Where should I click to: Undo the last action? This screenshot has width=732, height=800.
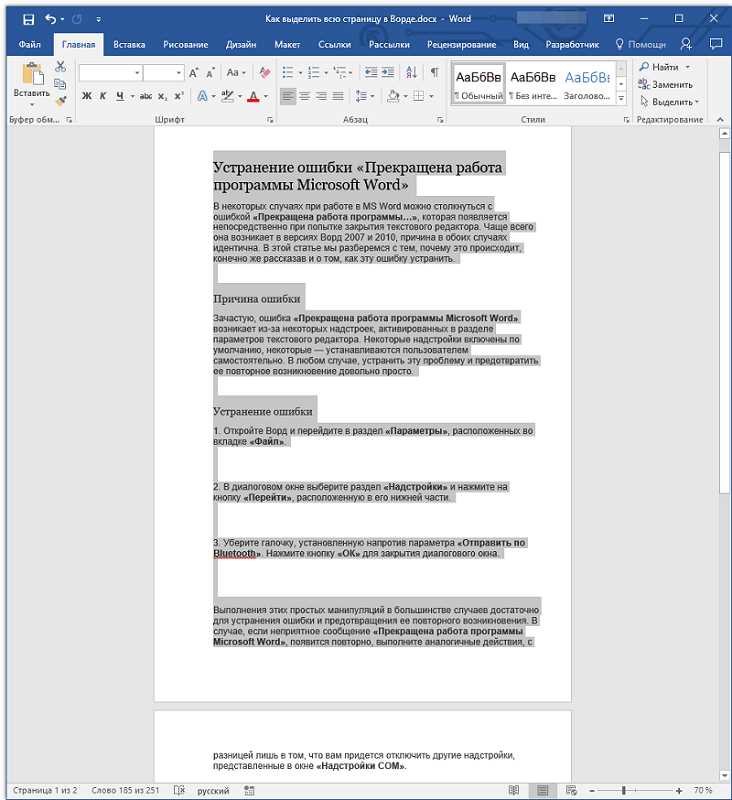coord(50,19)
